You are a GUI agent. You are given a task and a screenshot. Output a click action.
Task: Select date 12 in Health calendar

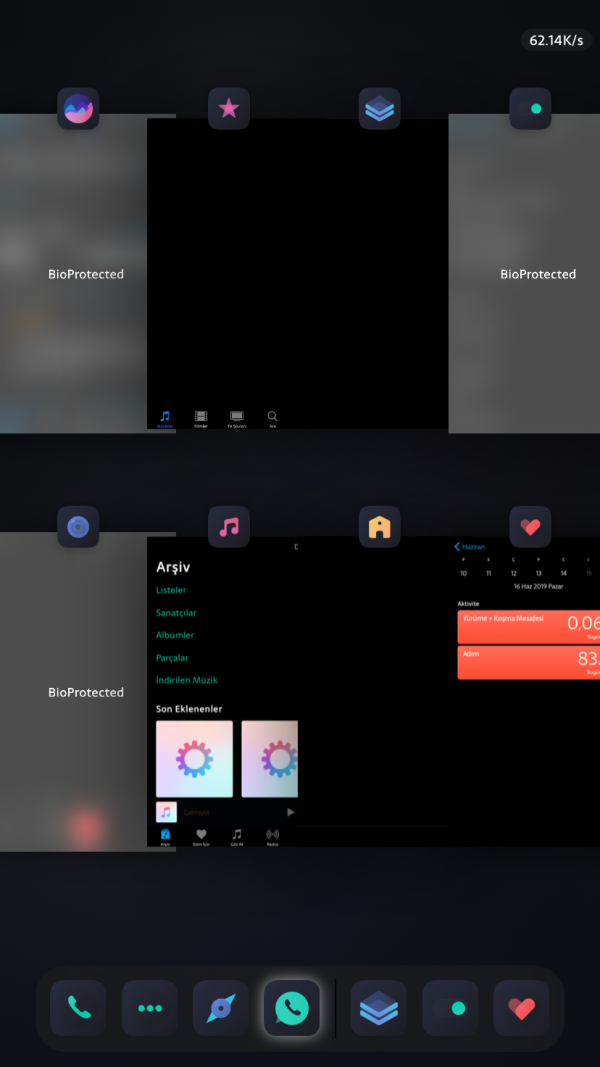(x=514, y=574)
